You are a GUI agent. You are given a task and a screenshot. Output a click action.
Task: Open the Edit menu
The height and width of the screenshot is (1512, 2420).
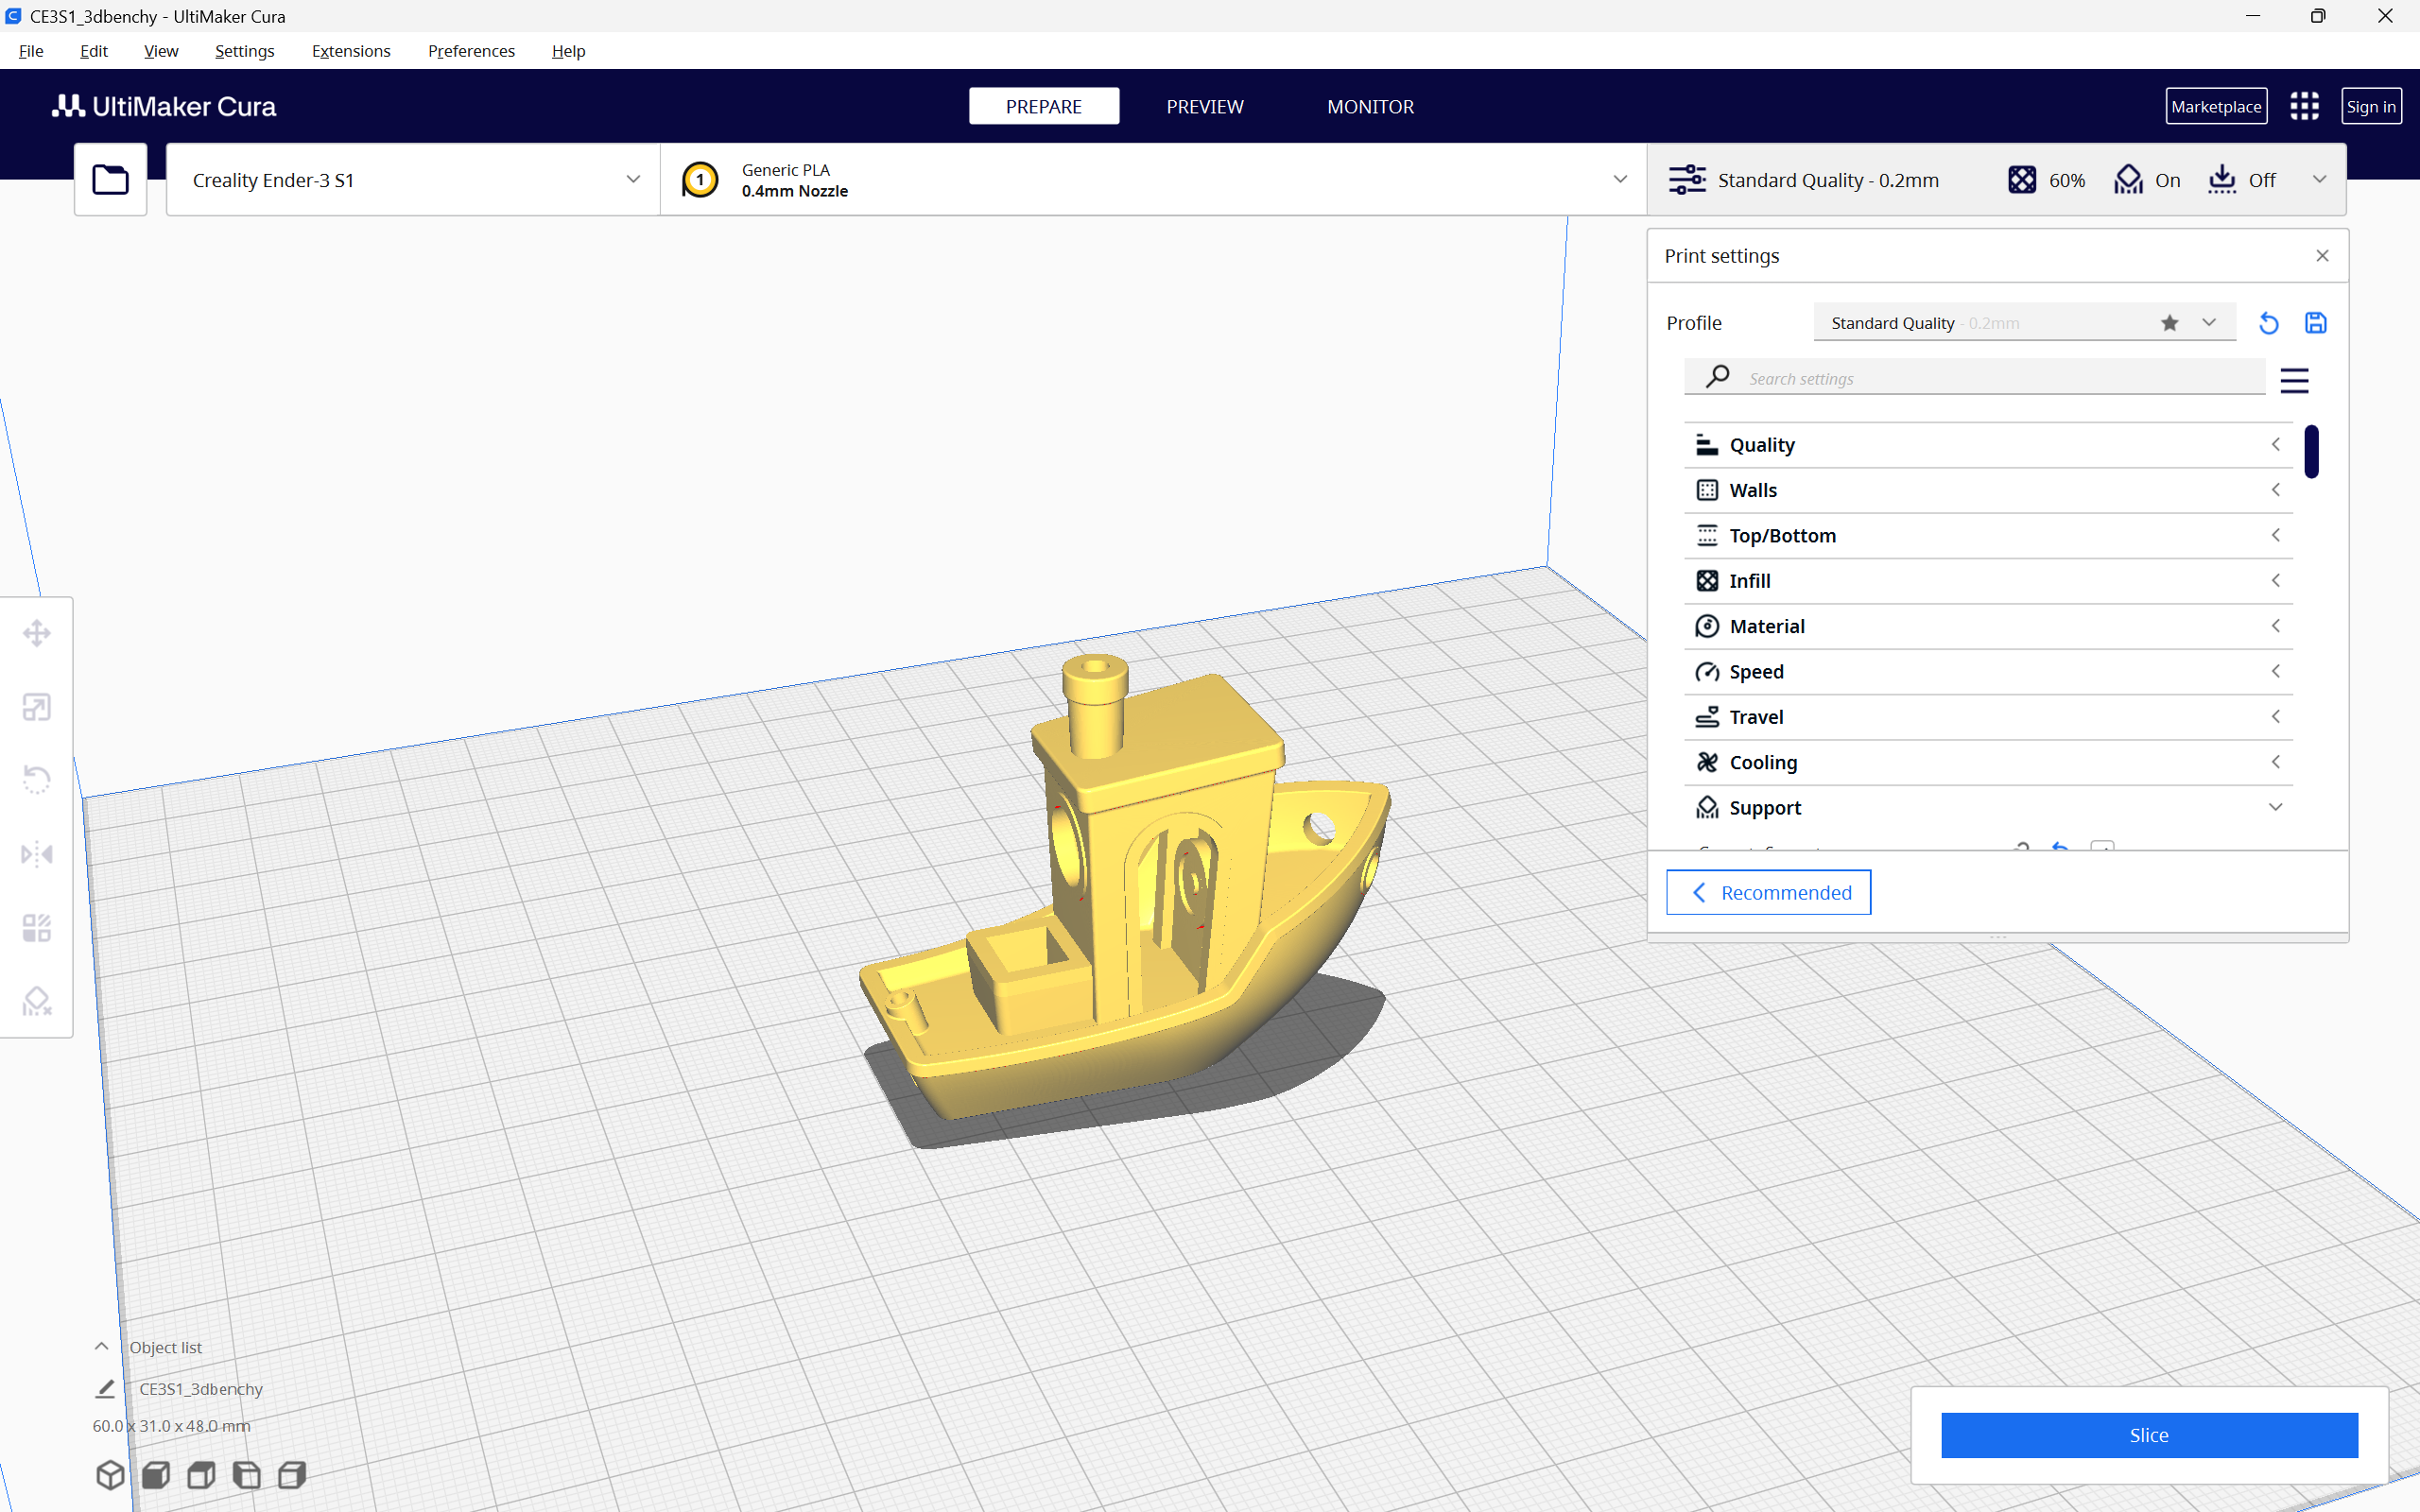pyautogui.click(x=93, y=51)
